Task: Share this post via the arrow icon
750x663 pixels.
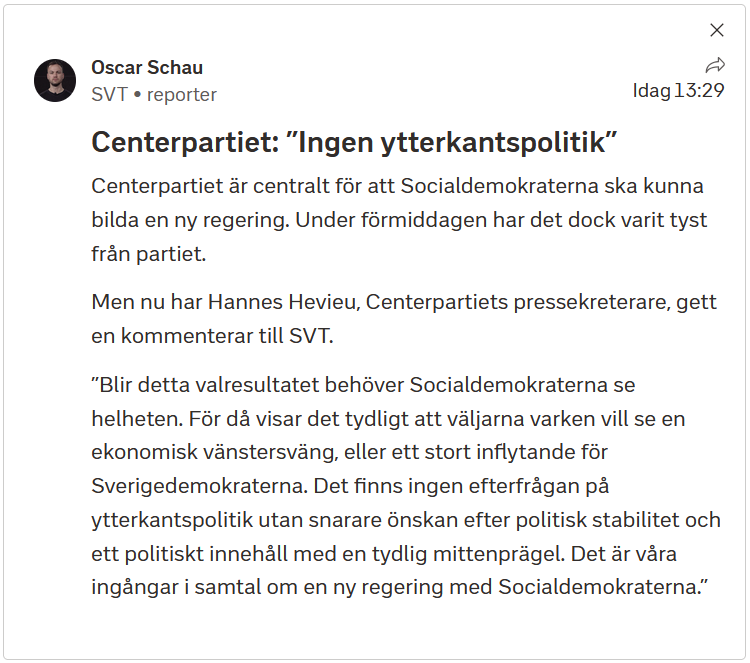Action: [715, 65]
